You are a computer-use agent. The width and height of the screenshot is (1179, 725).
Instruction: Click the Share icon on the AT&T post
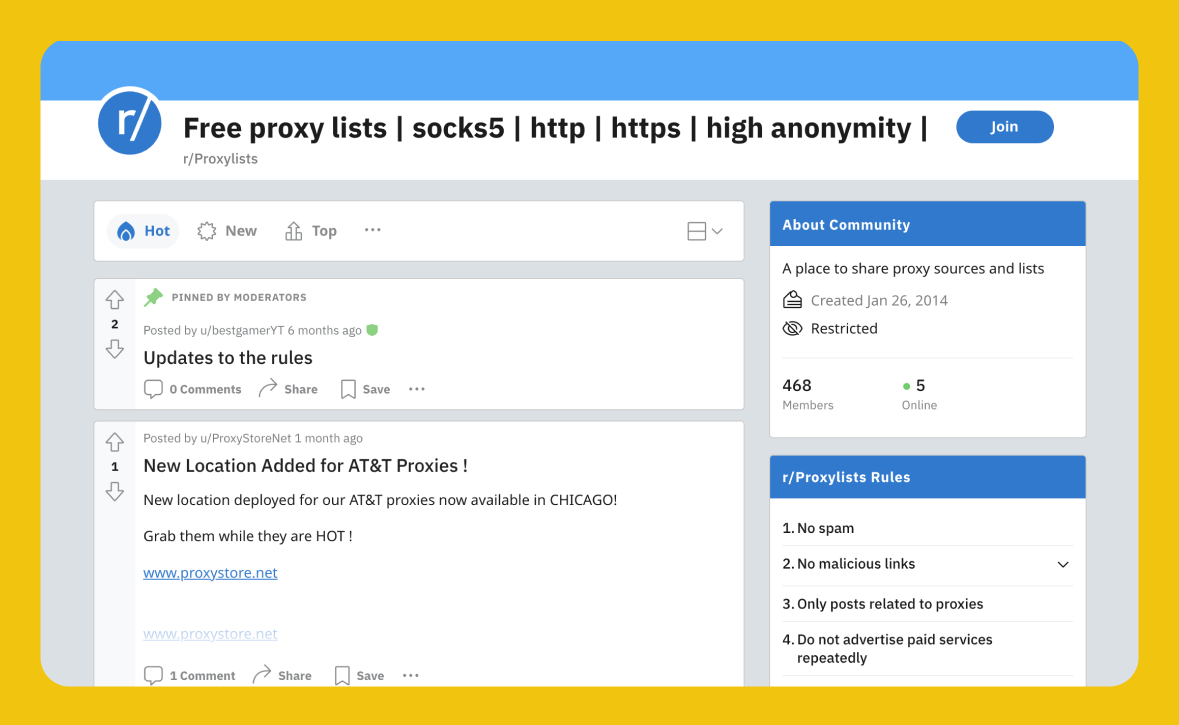[x=263, y=675]
